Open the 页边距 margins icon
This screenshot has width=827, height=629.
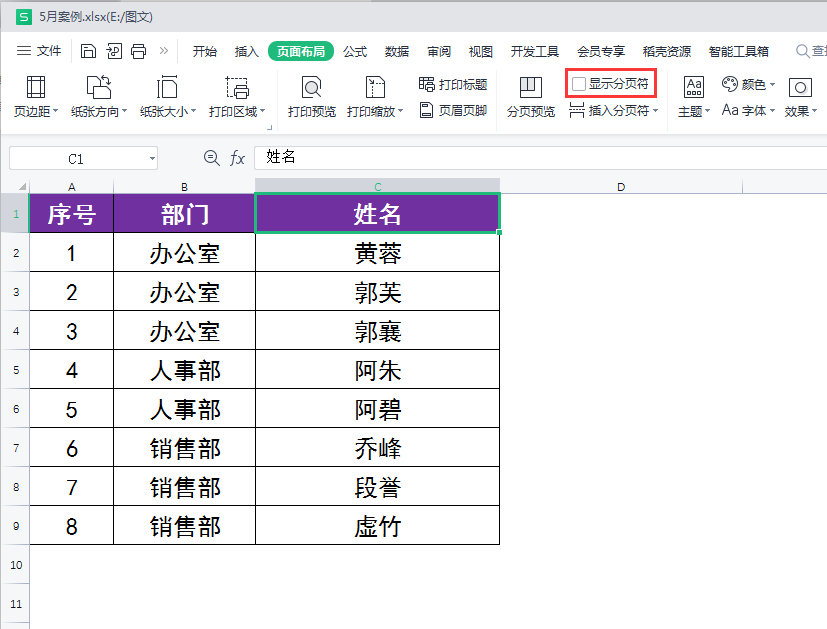35,87
